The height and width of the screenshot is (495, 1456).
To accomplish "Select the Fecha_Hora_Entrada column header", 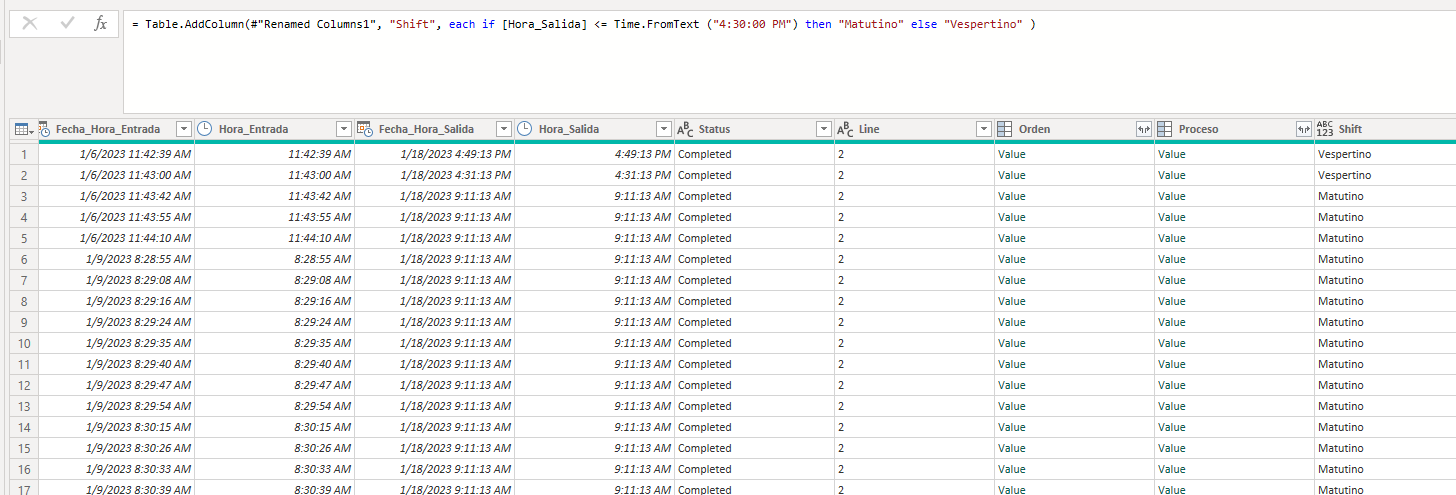I will point(108,129).
